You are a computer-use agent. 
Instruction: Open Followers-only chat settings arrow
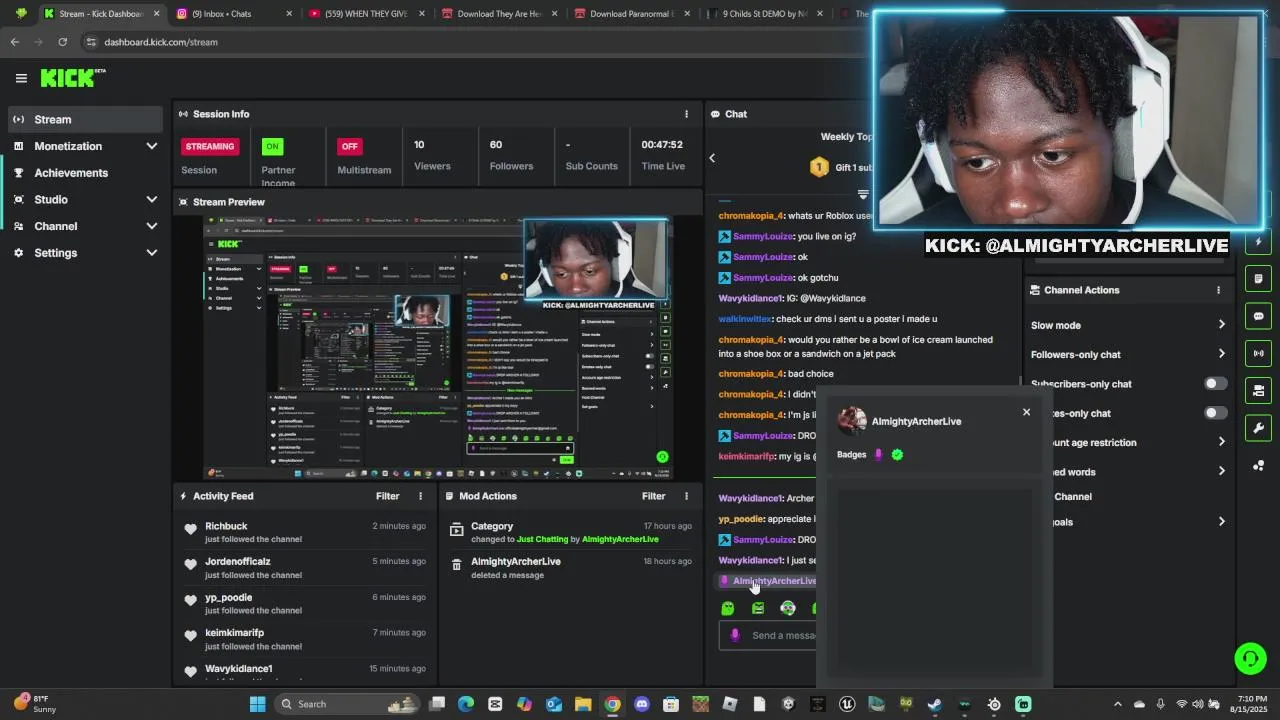click(x=1221, y=354)
